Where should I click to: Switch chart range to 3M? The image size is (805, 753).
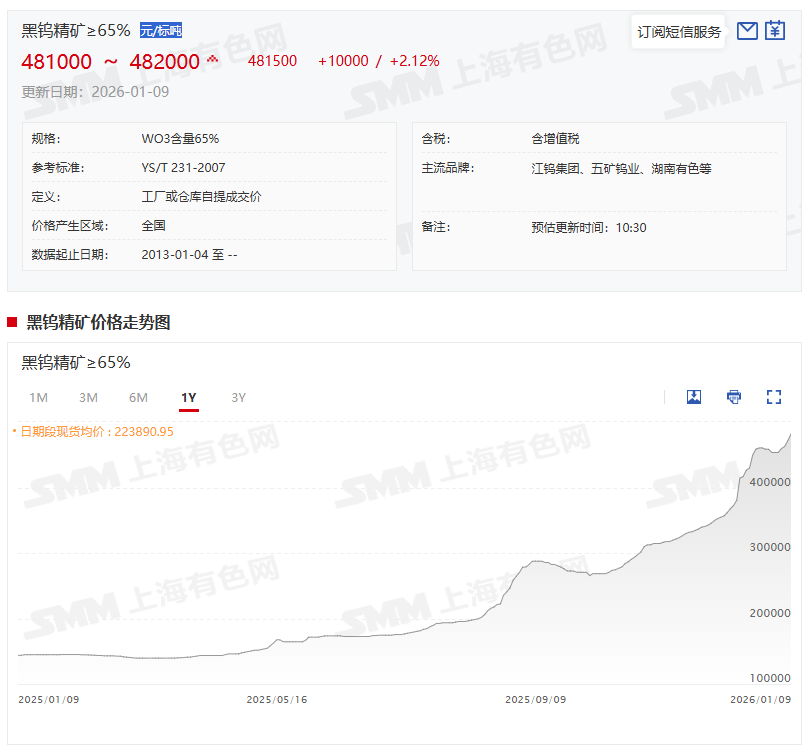[x=88, y=398]
